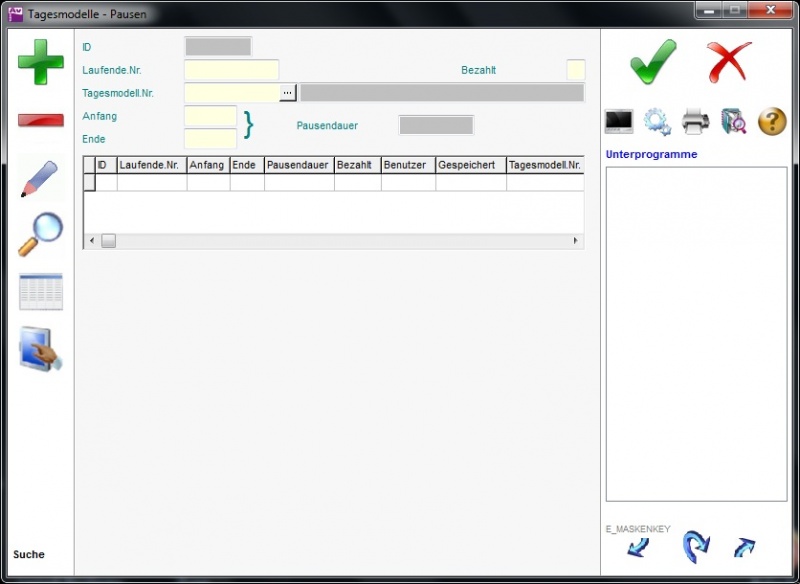Open Tagesmodell.Nr. lookup with the ellipsis button
This screenshot has width=800, height=584.
(x=288, y=93)
